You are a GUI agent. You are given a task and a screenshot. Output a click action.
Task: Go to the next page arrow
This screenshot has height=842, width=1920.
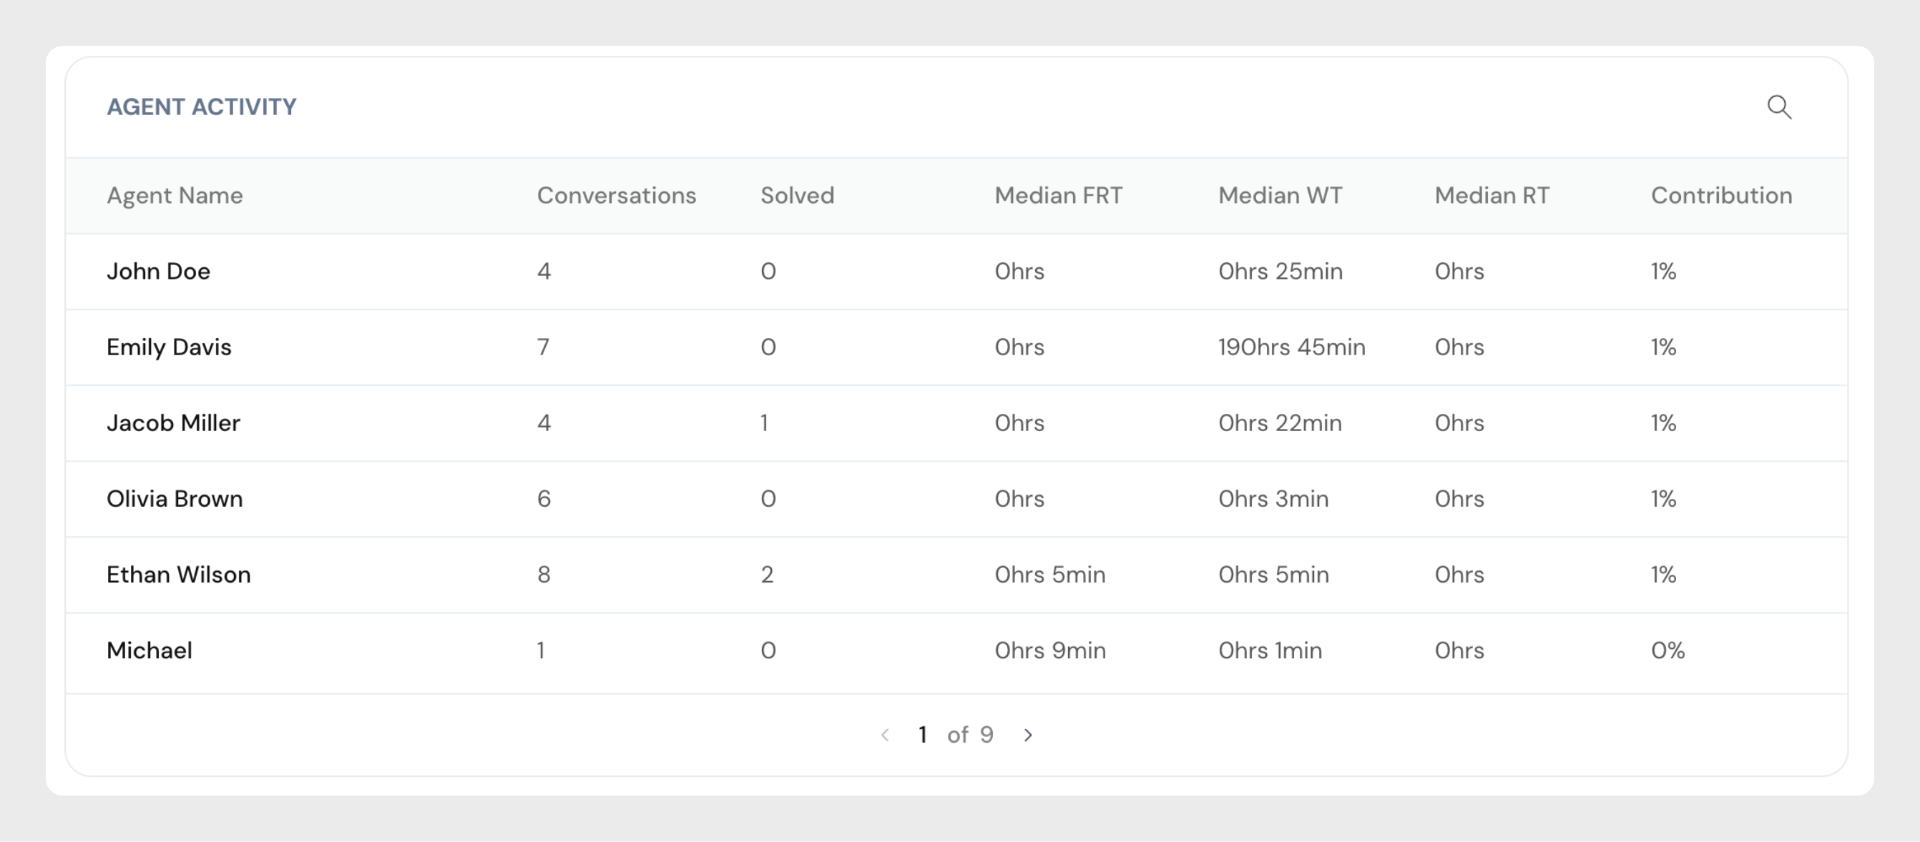[x=1028, y=735]
